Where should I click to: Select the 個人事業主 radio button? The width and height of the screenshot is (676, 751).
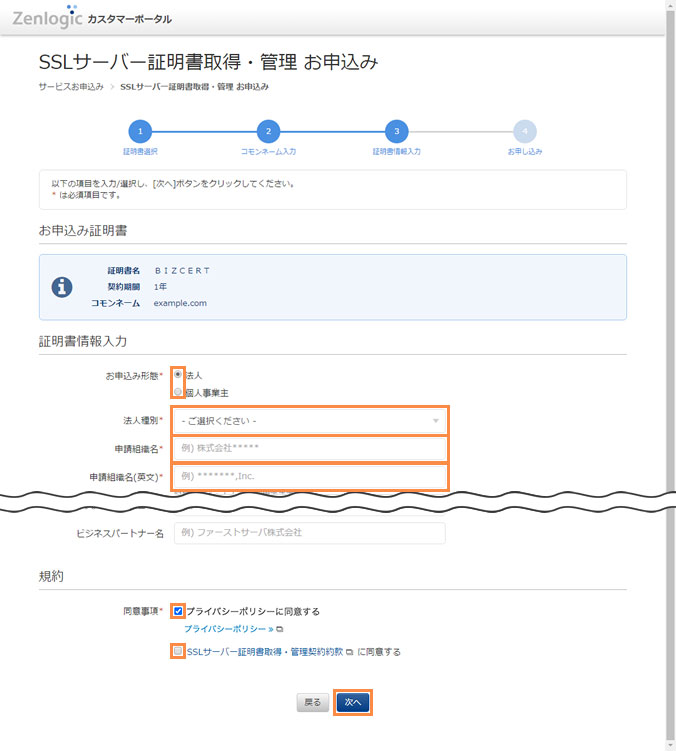pyautogui.click(x=178, y=392)
